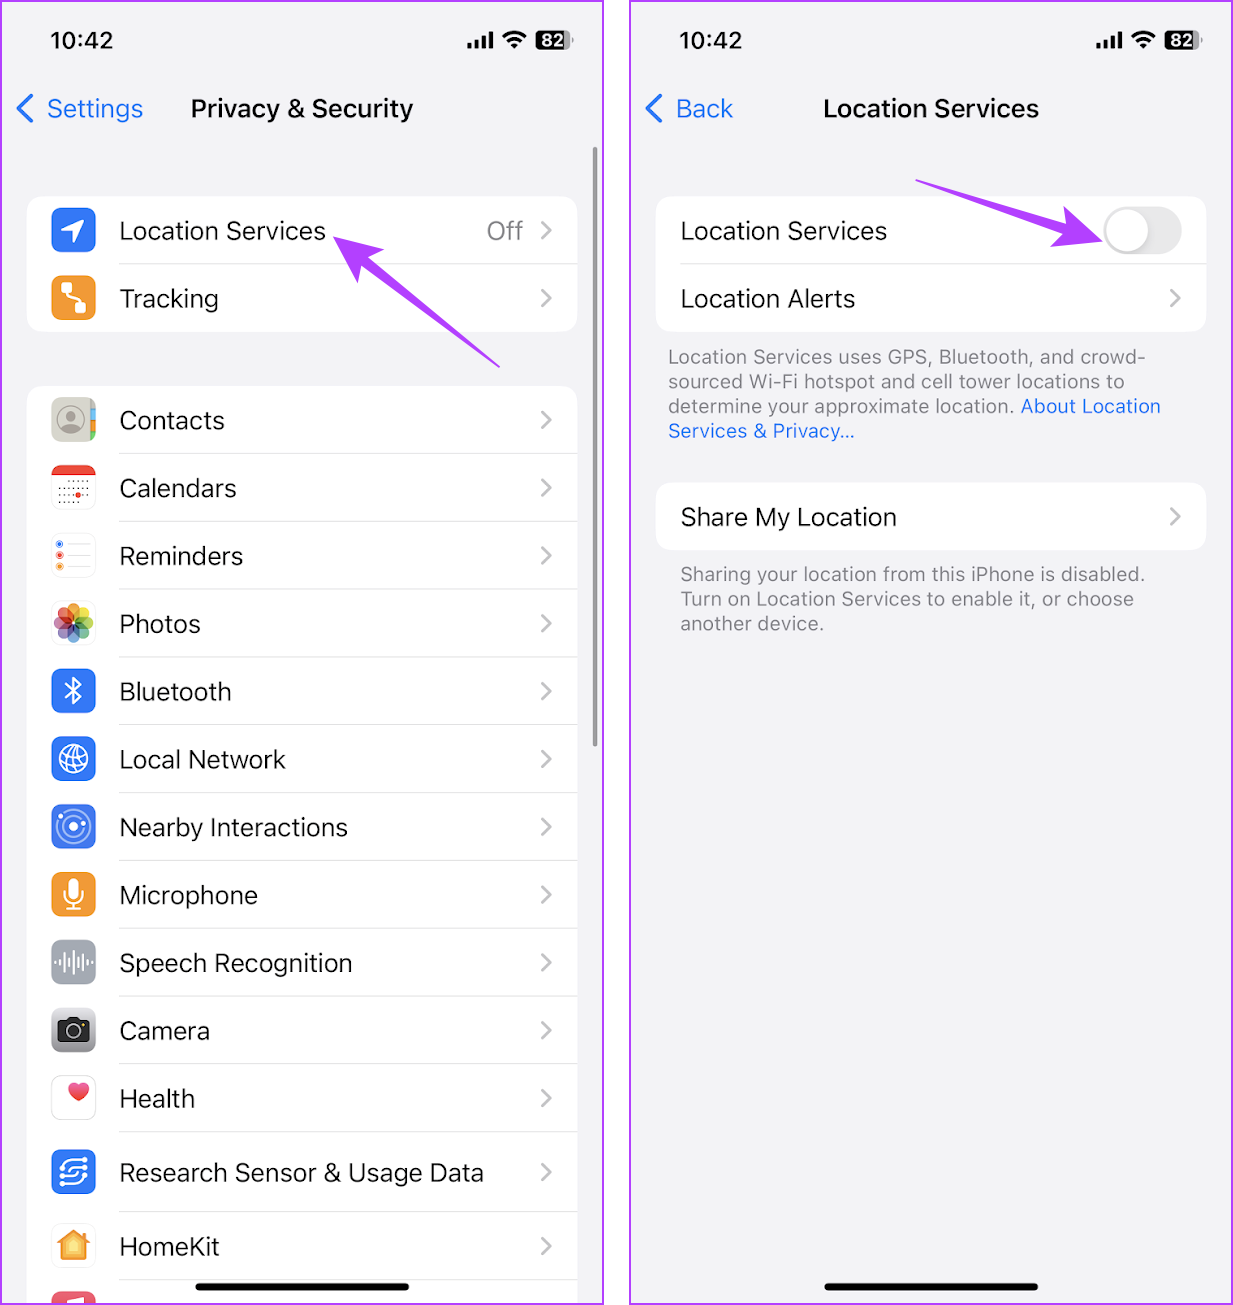Go back to Settings
Screen dimensions: 1233x1305
tap(80, 108)
